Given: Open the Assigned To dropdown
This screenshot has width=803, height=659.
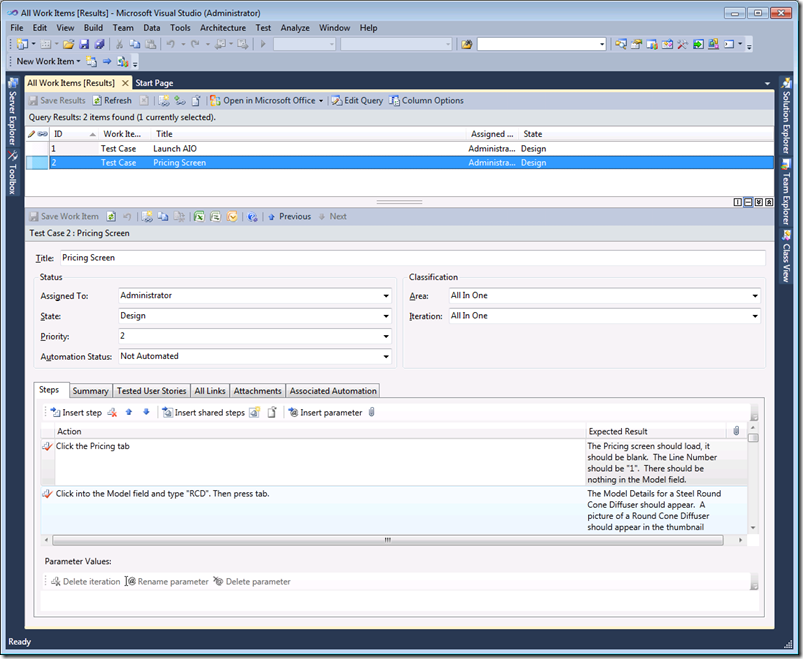Looking at the screenshot, I should click(x=386, y=296).
